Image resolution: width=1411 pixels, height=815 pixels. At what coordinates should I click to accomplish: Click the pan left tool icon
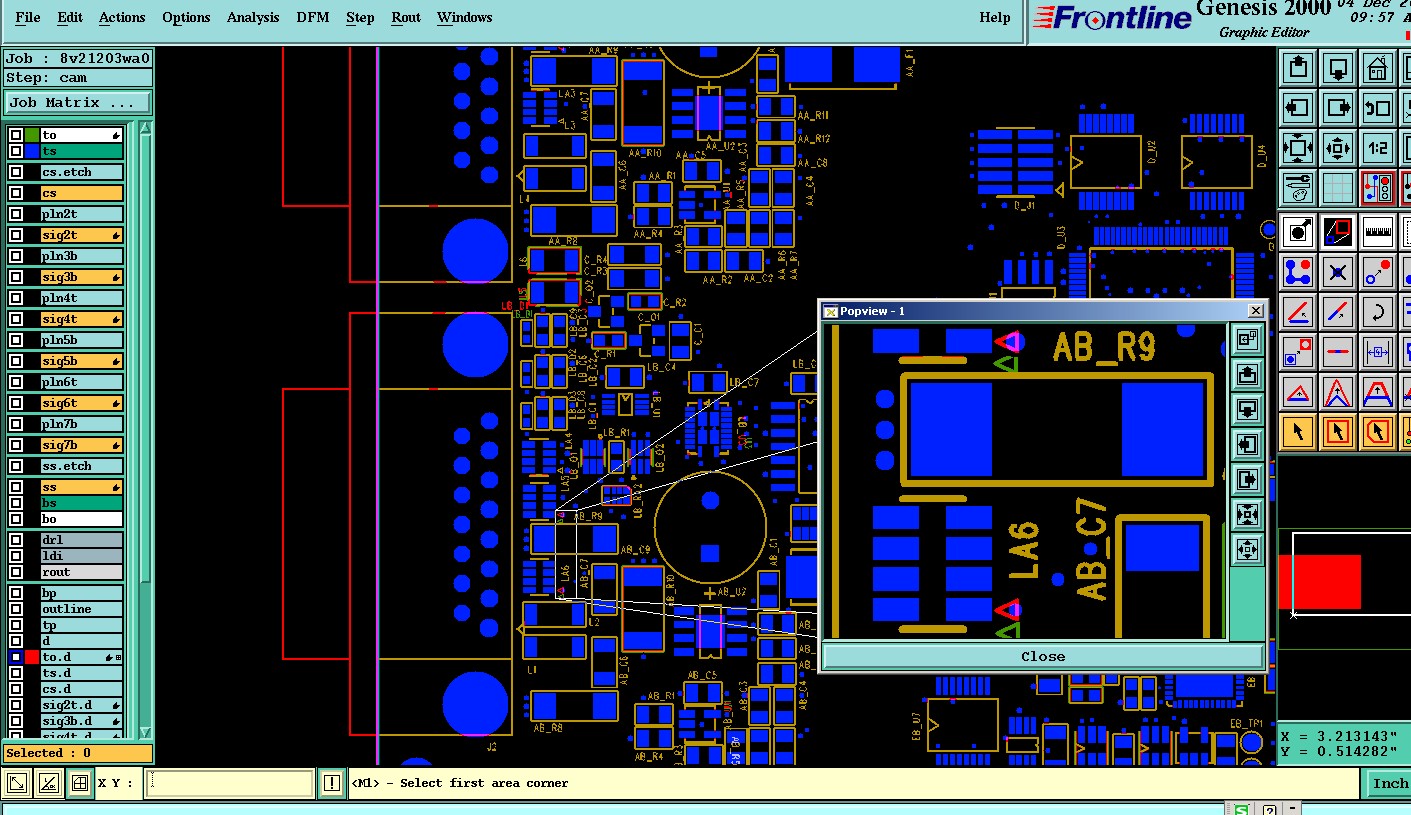coord(1298,108)
